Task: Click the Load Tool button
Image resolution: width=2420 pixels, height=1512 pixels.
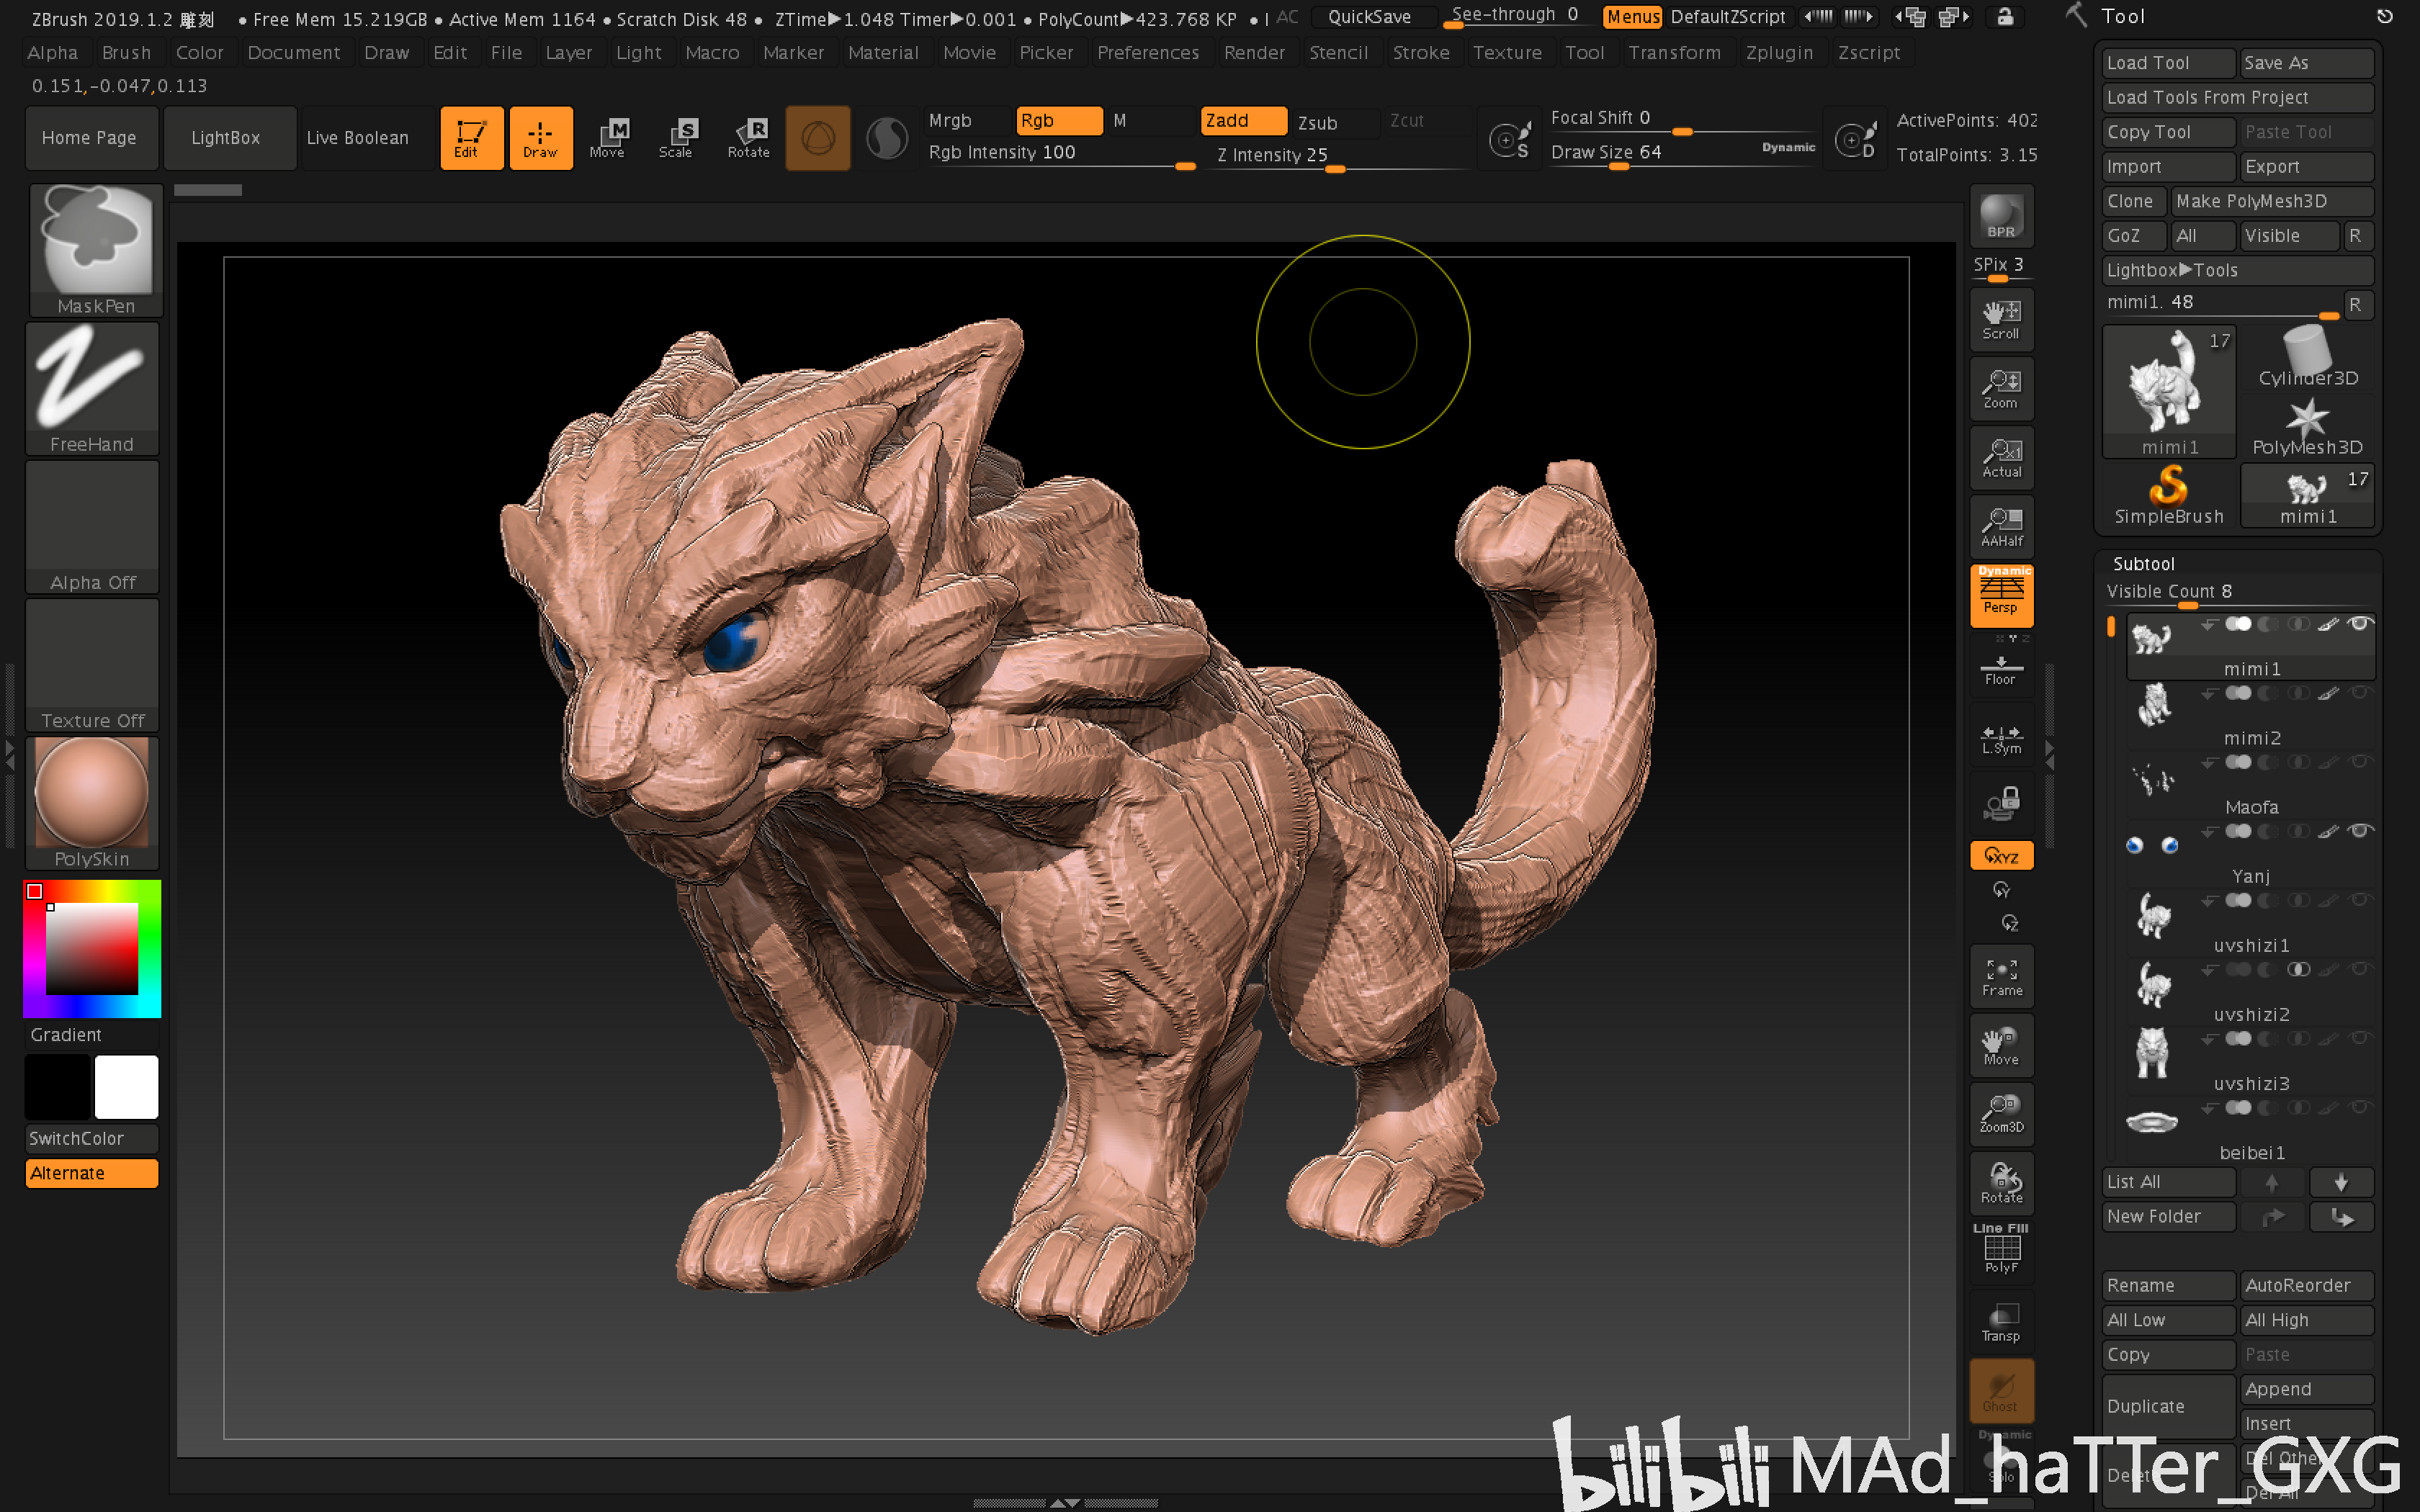Action: pyautogui.click(x=2168, y=63)
